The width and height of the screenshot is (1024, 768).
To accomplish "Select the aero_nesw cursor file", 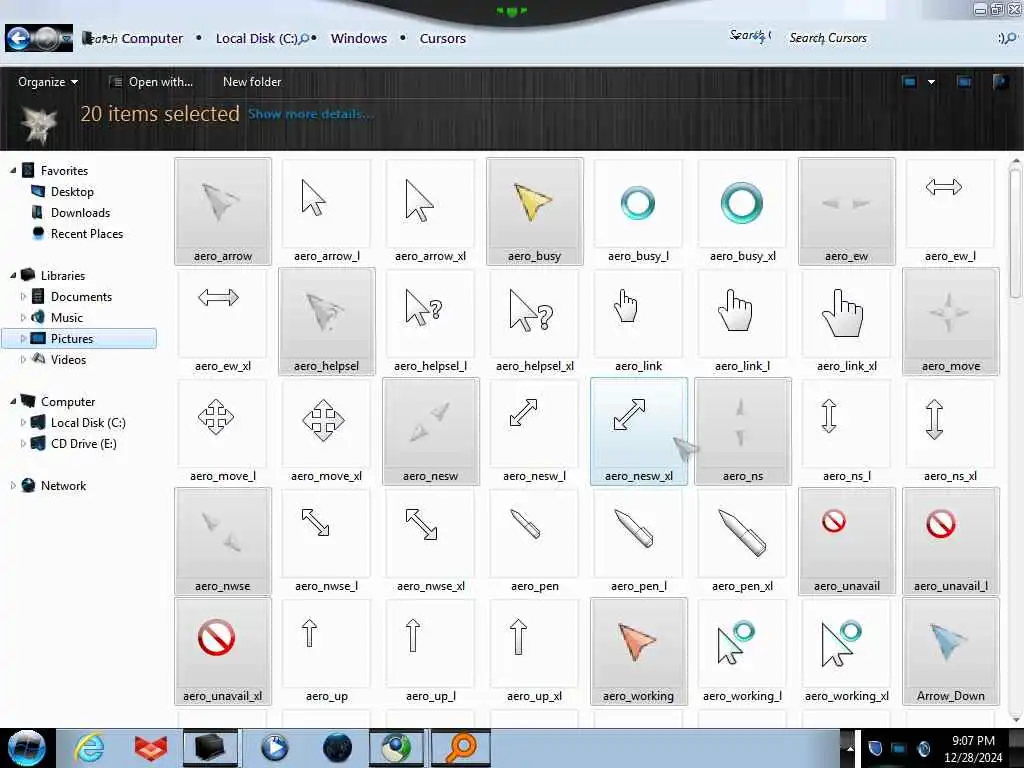I will point(430,431).
